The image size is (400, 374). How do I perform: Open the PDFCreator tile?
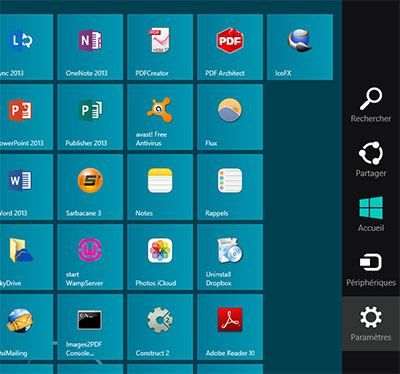click(160, 47)
